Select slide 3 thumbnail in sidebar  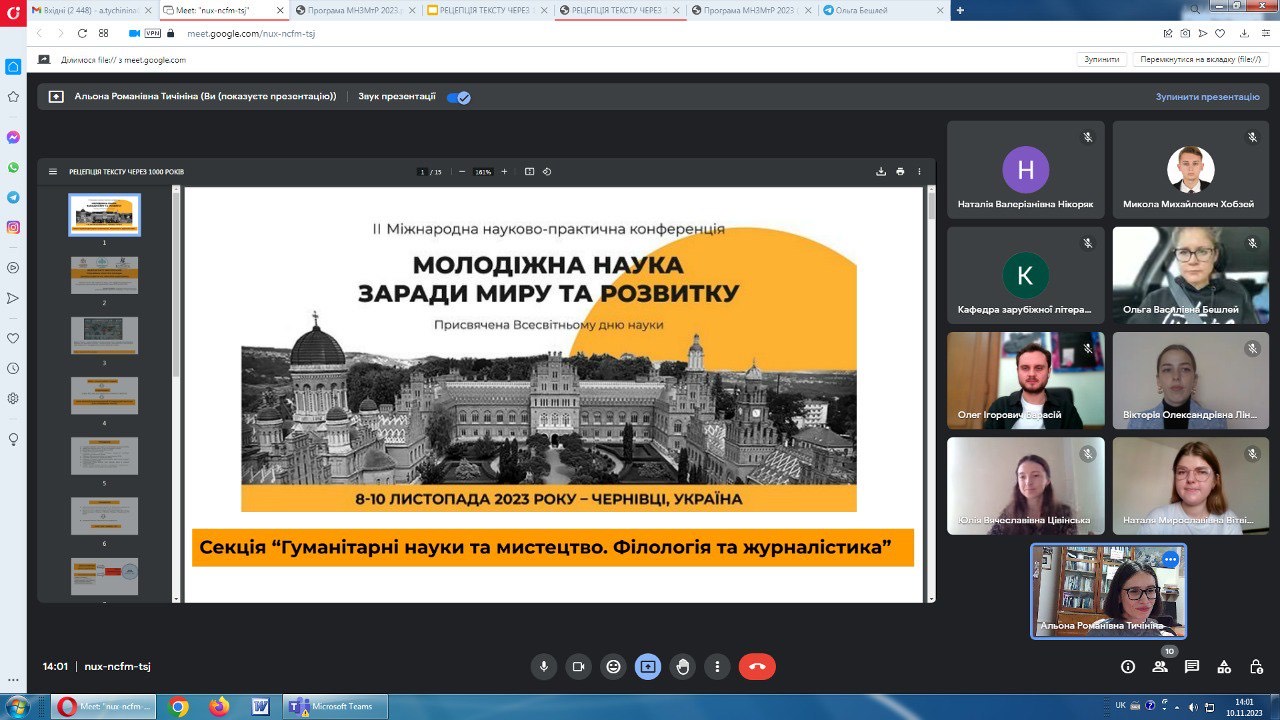(104, 337)
